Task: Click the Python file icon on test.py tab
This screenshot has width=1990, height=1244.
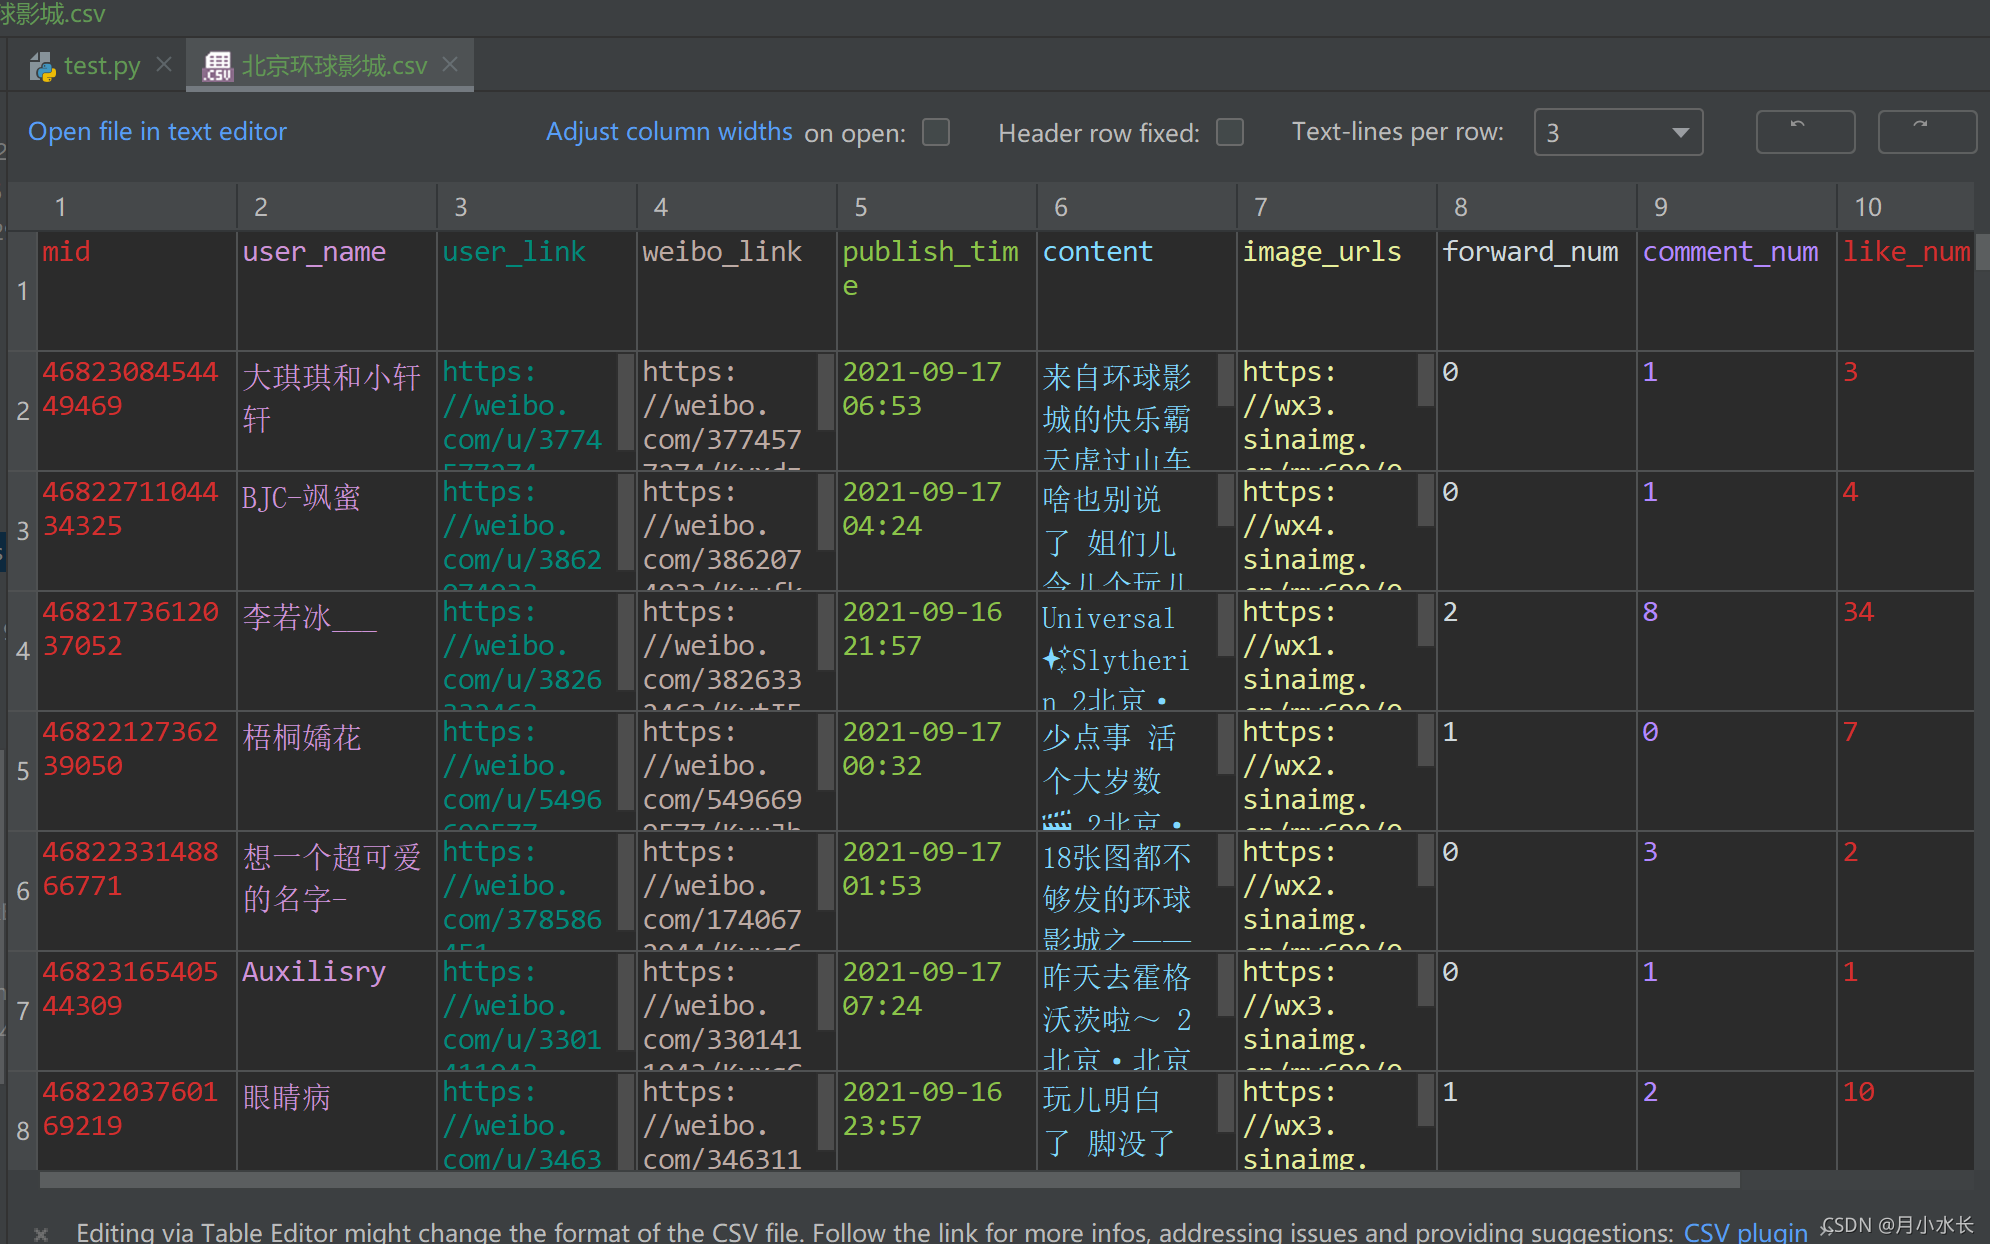Action: pos(43,67)
